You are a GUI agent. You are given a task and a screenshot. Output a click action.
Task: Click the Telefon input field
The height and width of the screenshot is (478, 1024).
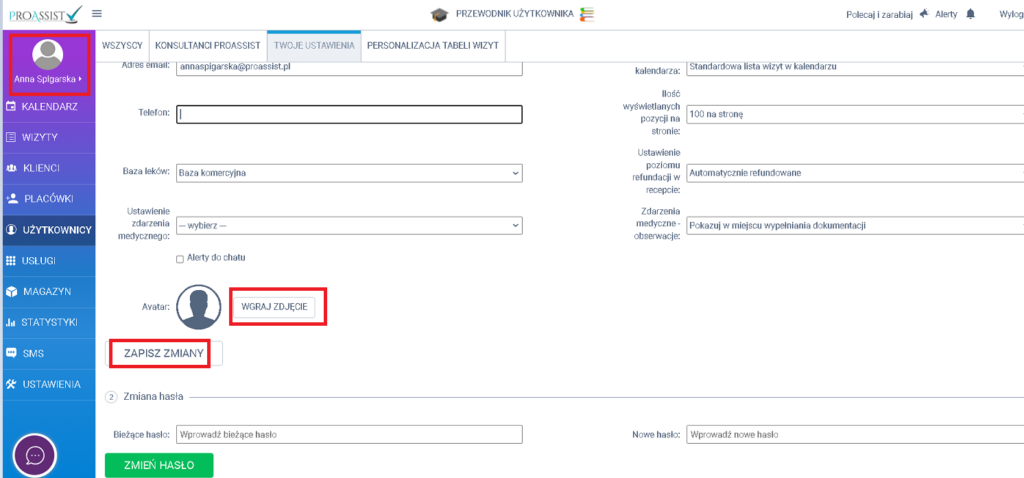tap(349, 114)
